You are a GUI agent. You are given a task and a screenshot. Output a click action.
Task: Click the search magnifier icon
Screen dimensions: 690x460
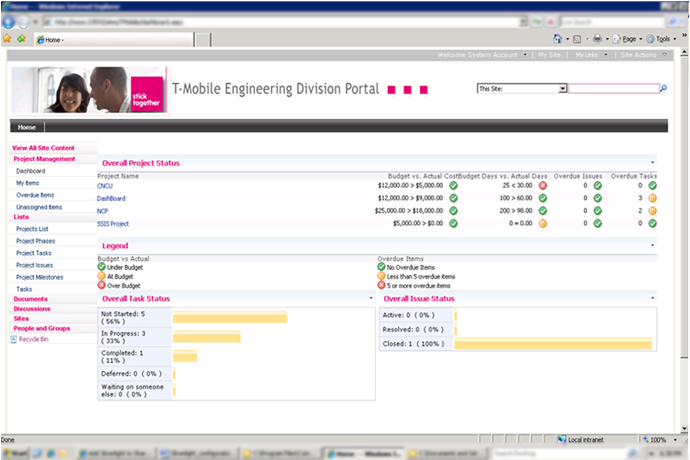[x=663, y=88]
